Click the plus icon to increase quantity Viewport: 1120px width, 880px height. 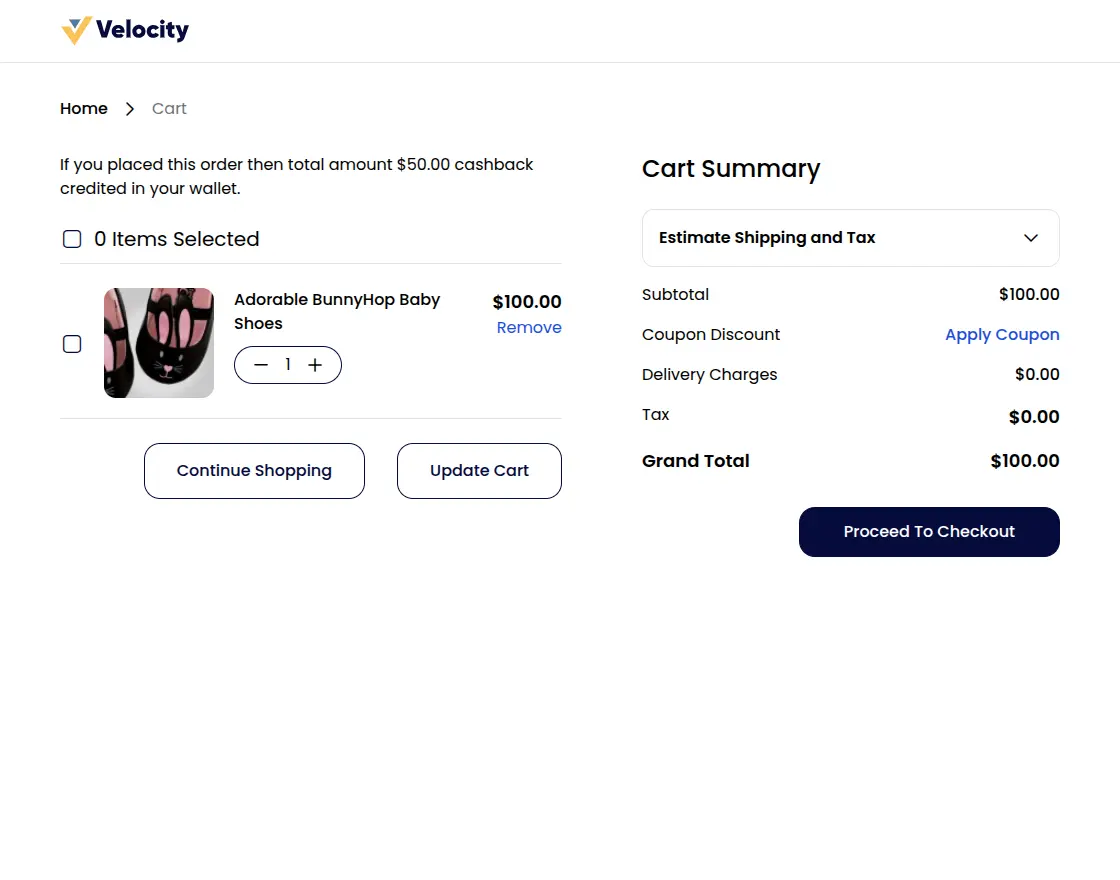pyautogui.click(x=315, y=364)
